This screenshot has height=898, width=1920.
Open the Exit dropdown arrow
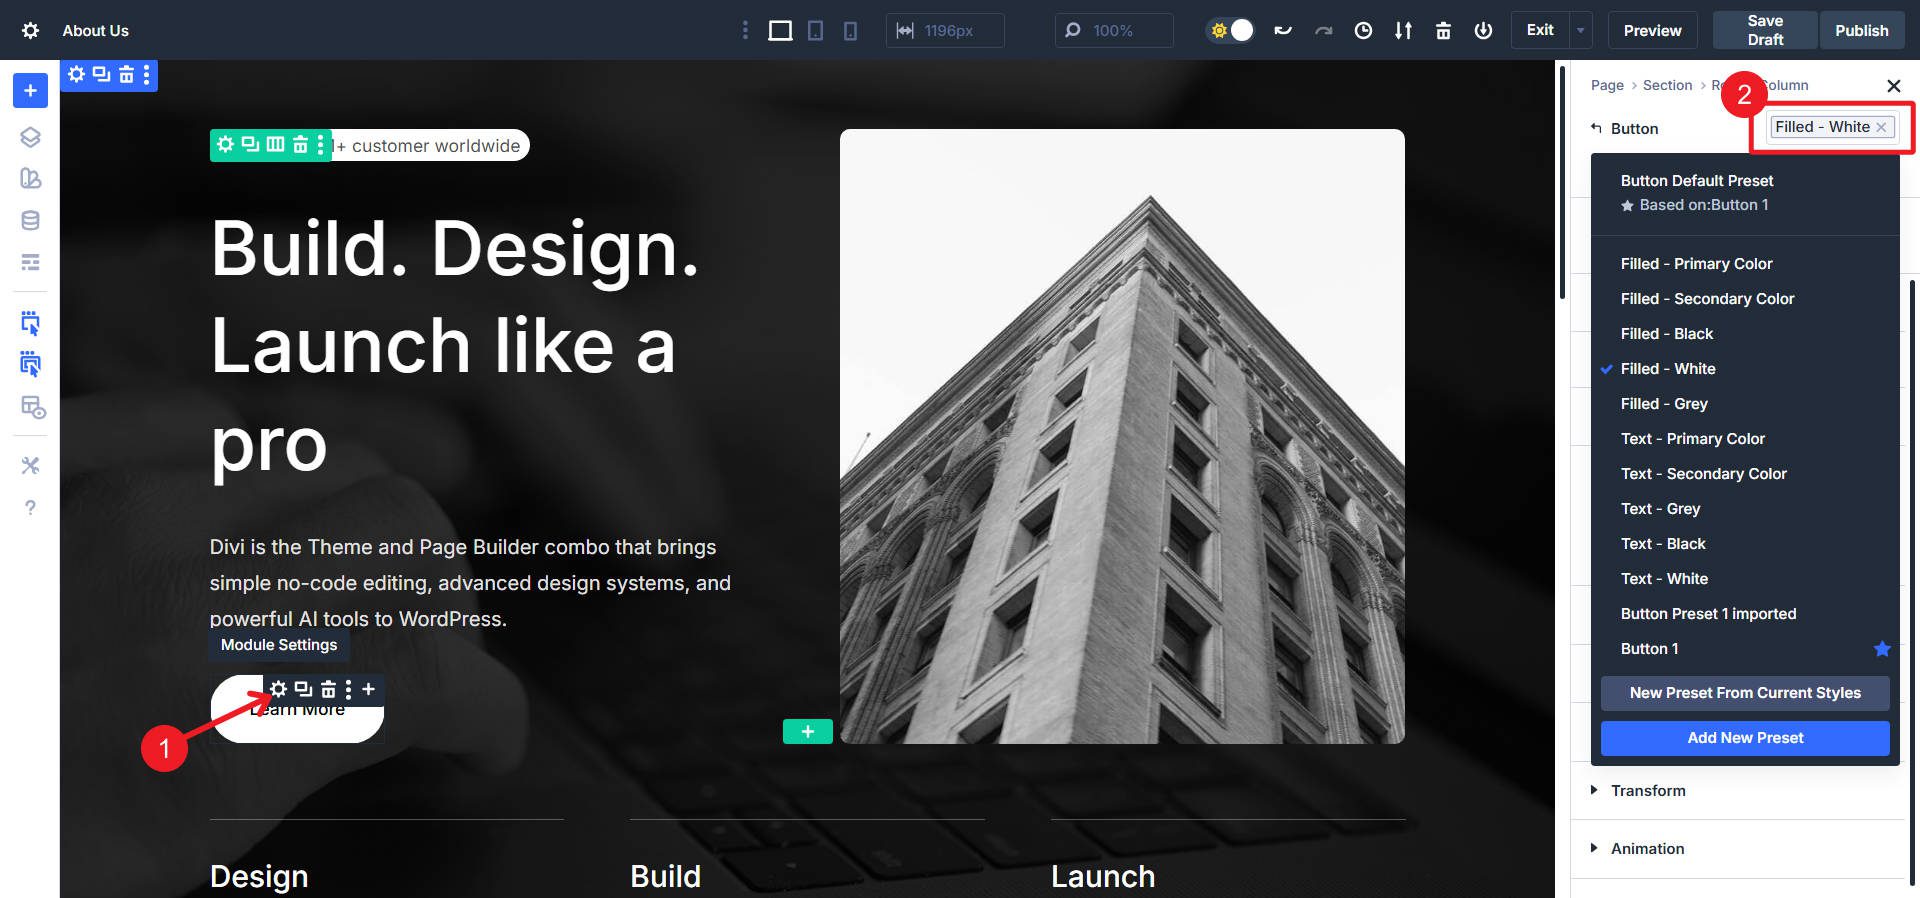(1581, 30)
